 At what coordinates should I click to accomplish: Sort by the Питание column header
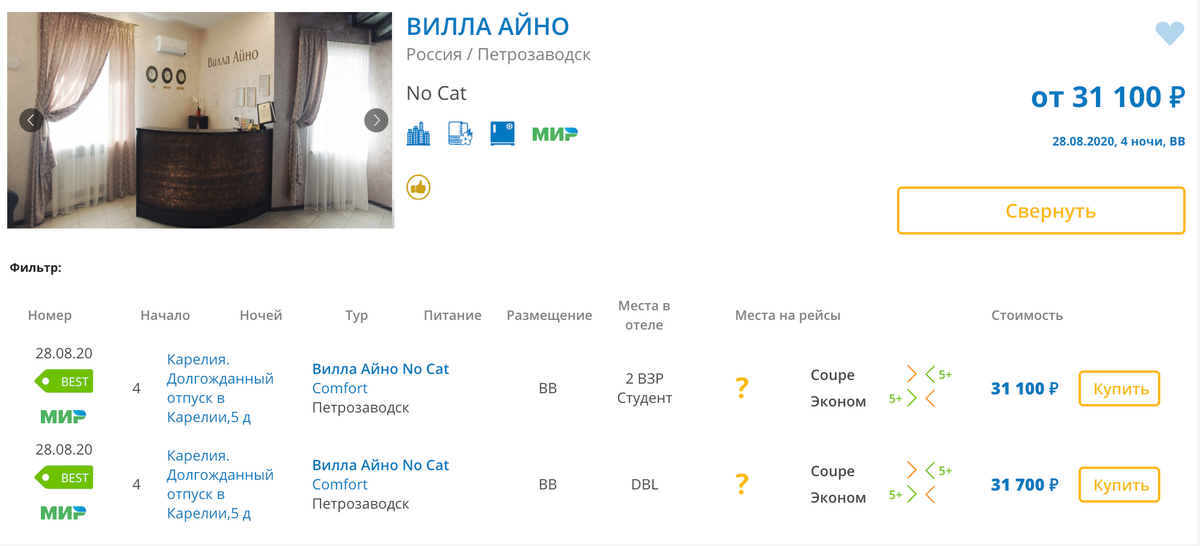pyautogui.click(x=452, y=315)
